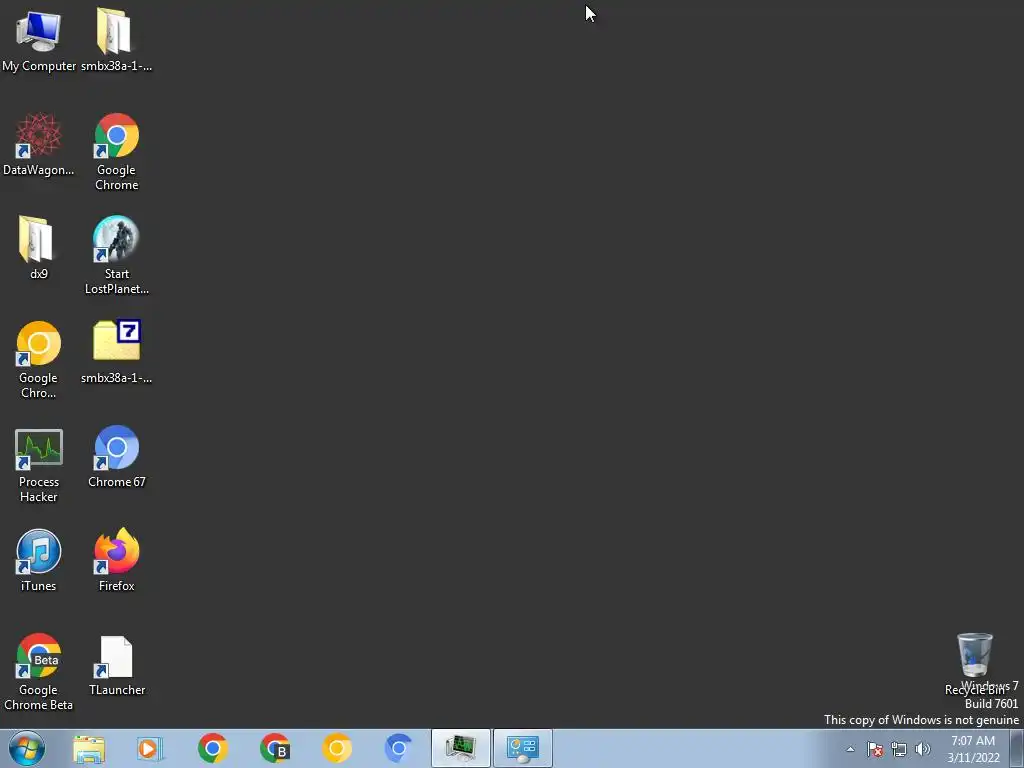Select the iTunes desktop shortcut

click(x=39, y=560)
